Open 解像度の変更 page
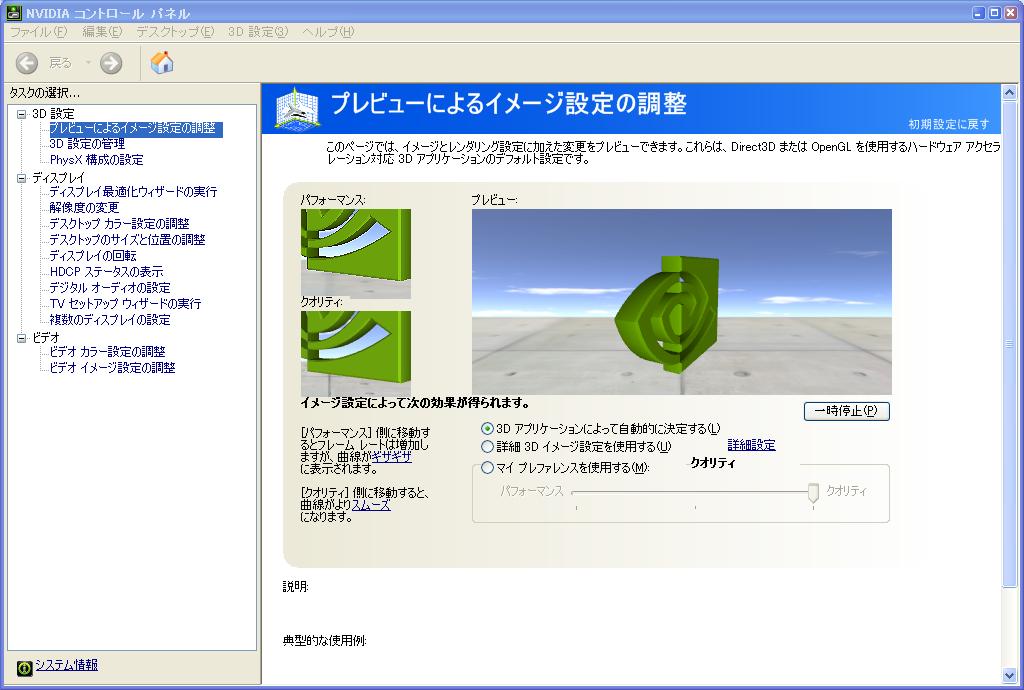Viewport: 1024px width, 690px height. coord(84,208)
